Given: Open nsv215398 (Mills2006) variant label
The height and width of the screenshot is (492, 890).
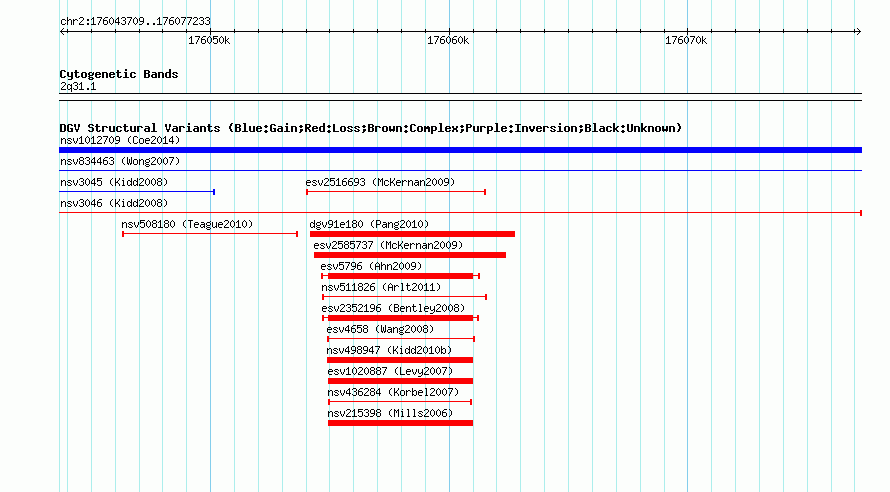Looking at the screenshot, I should (390, 413).
